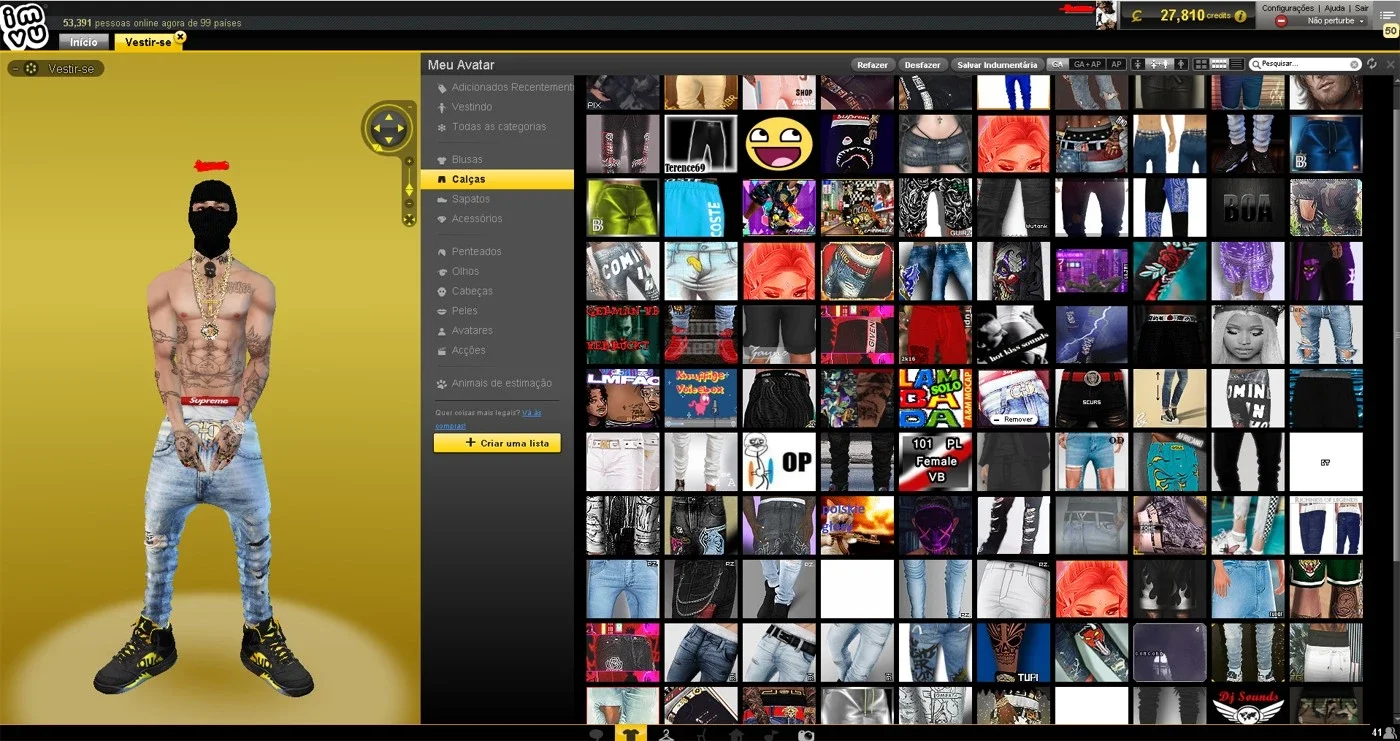Screen dimensions: 1400x741
Task: Open the clothes hanger icon in bottom bar
Action: point(667,735)
